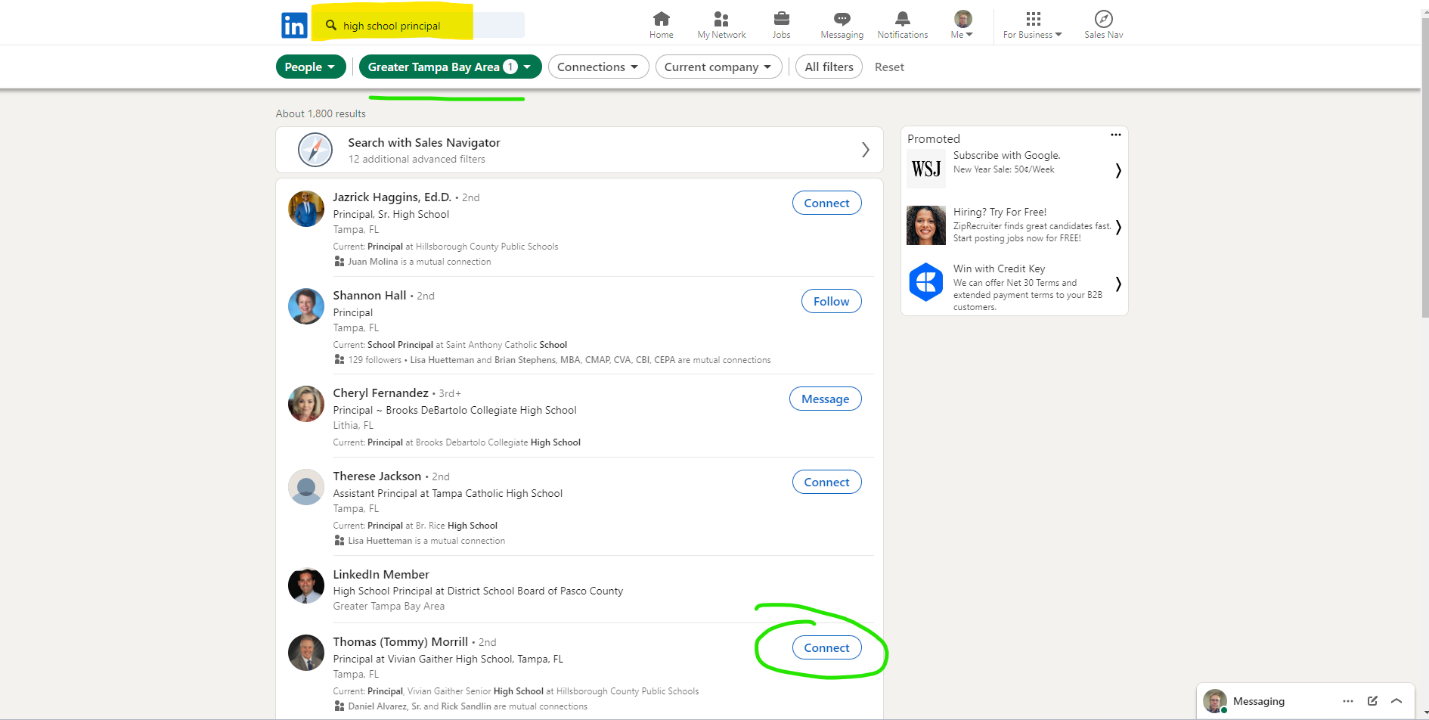This screenshot has width=1429, height=720.
Task: Follow Shannon Hall
Action: [x=831, y=301]
